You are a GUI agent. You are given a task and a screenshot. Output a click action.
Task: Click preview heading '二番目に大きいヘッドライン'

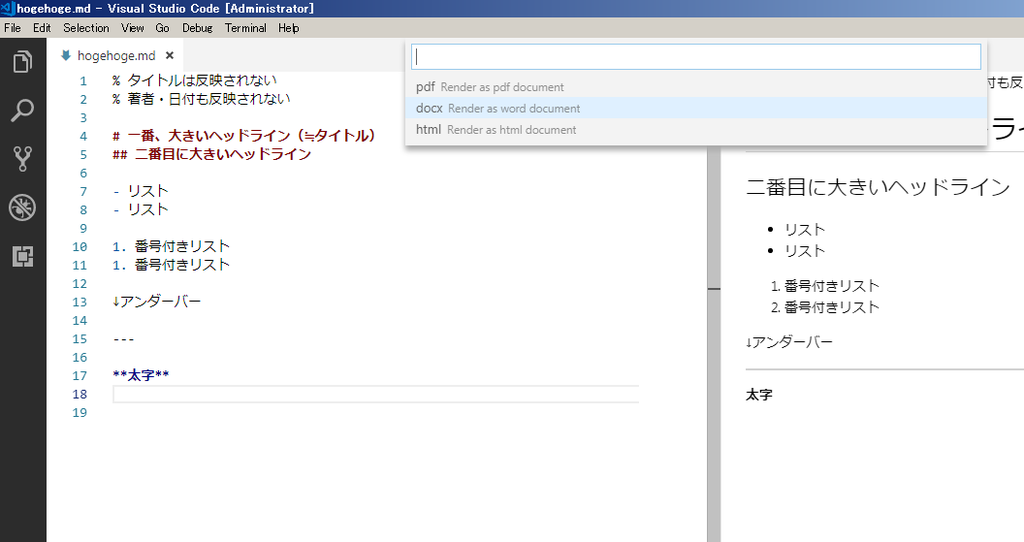(878, 187)
